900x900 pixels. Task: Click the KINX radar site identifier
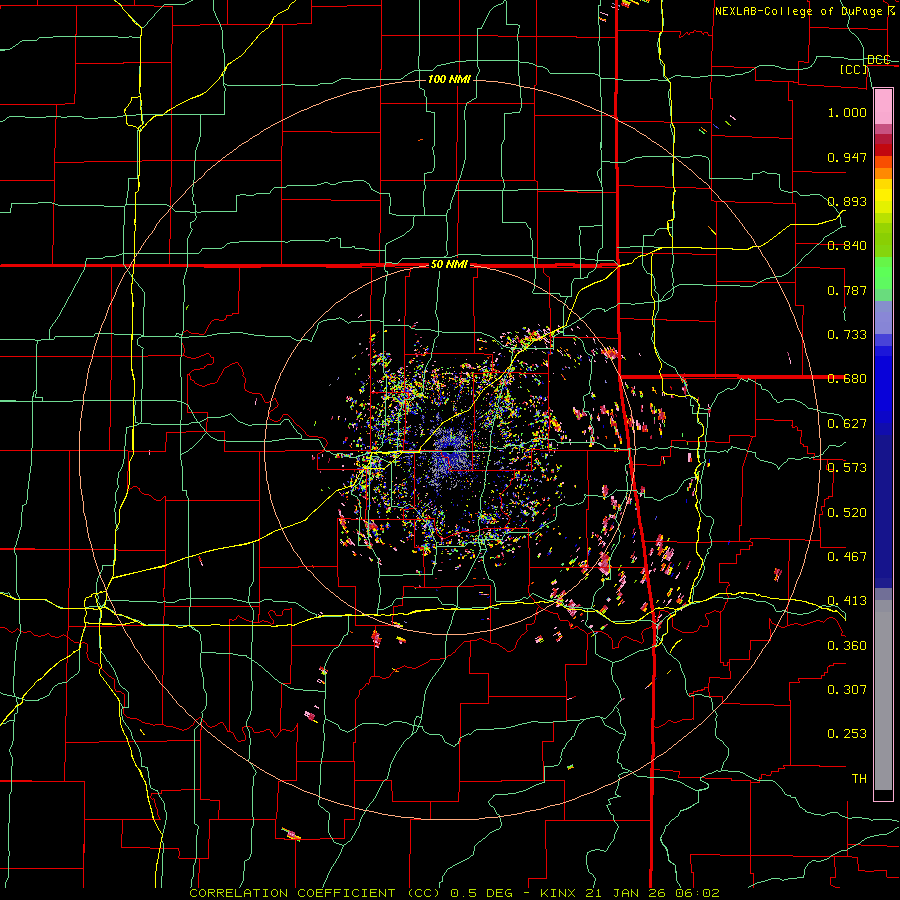tap(560, 893)
